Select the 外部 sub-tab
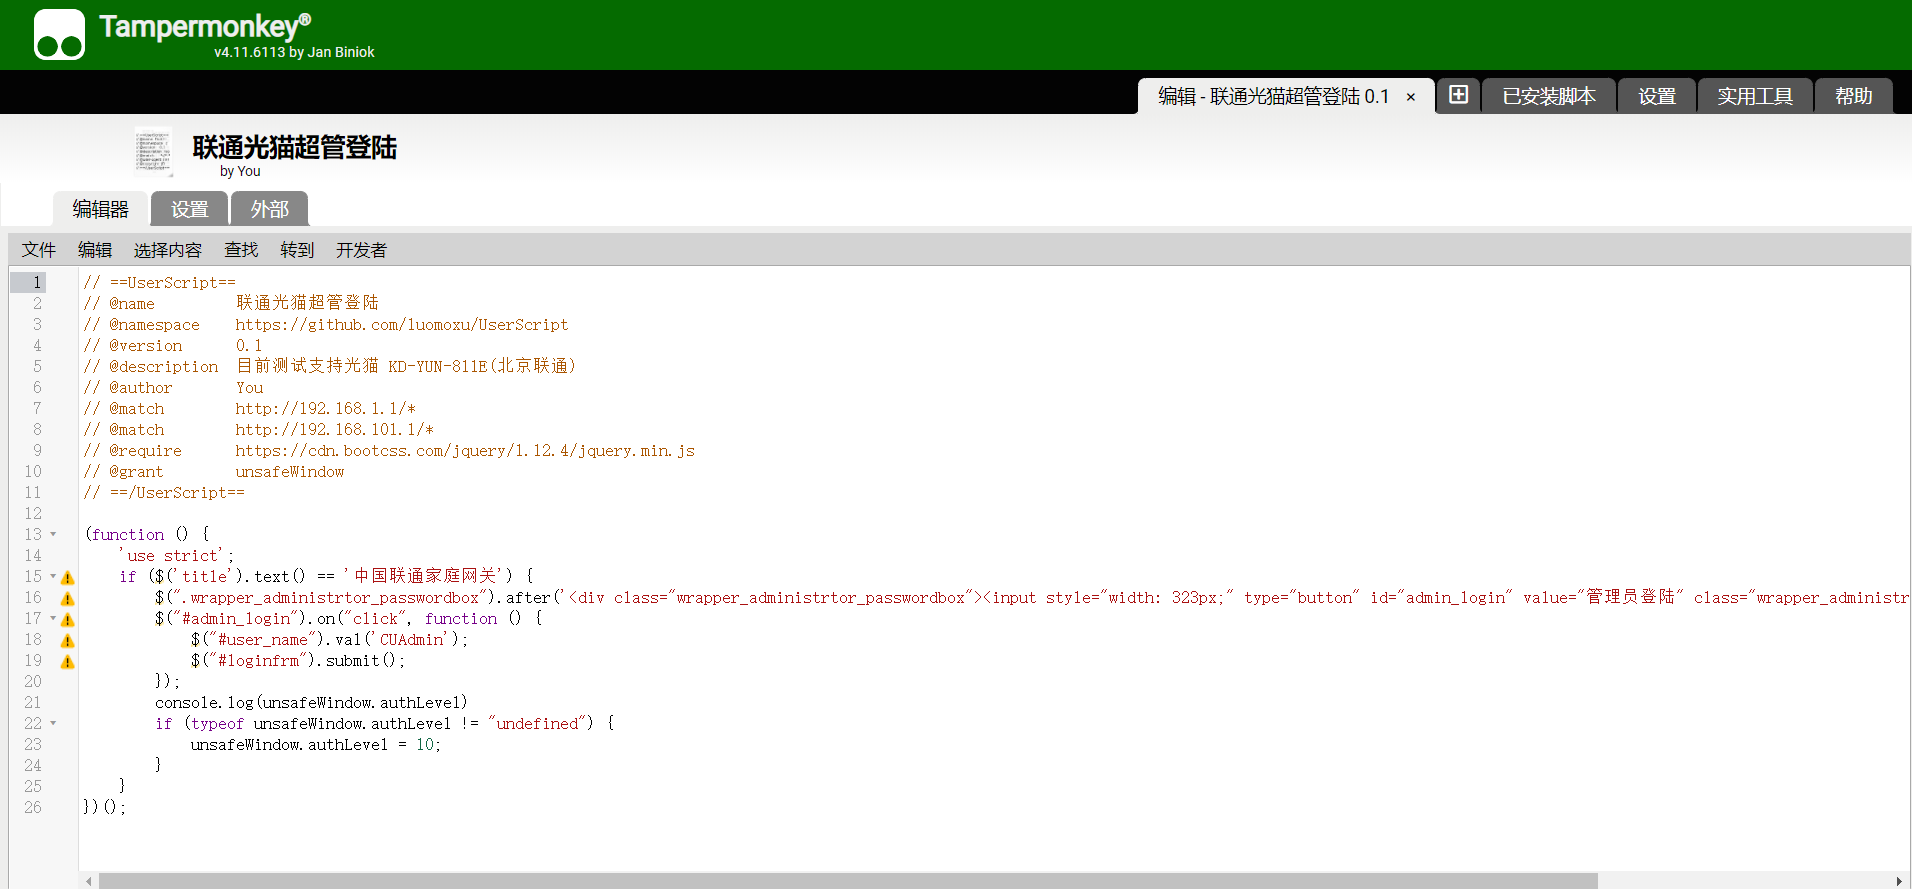Image resolution: width=1912 pixels, height=889 pixels. coord(270,209)
